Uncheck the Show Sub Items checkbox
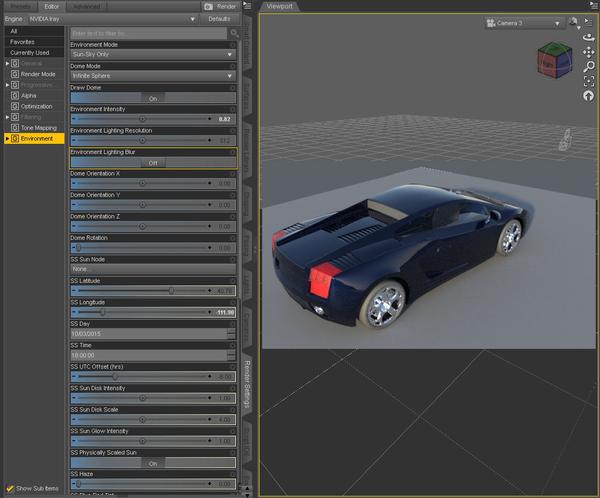This screenshot has height=498, width=600. coord(10,488)
